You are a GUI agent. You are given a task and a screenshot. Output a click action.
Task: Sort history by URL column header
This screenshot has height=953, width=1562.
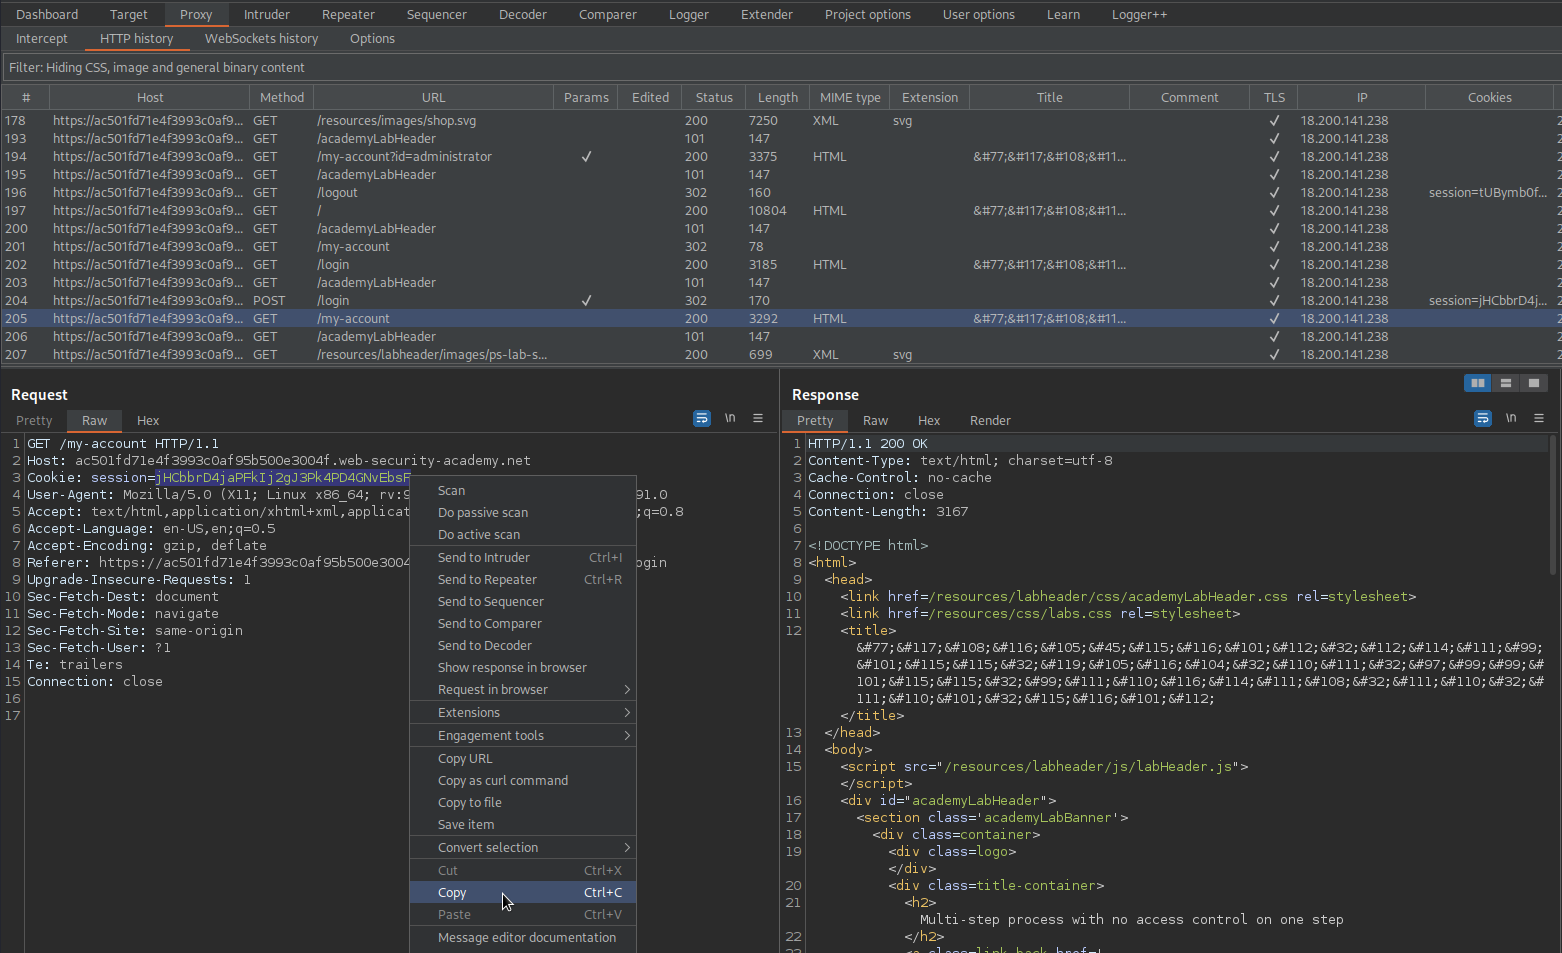pos(433,97)
